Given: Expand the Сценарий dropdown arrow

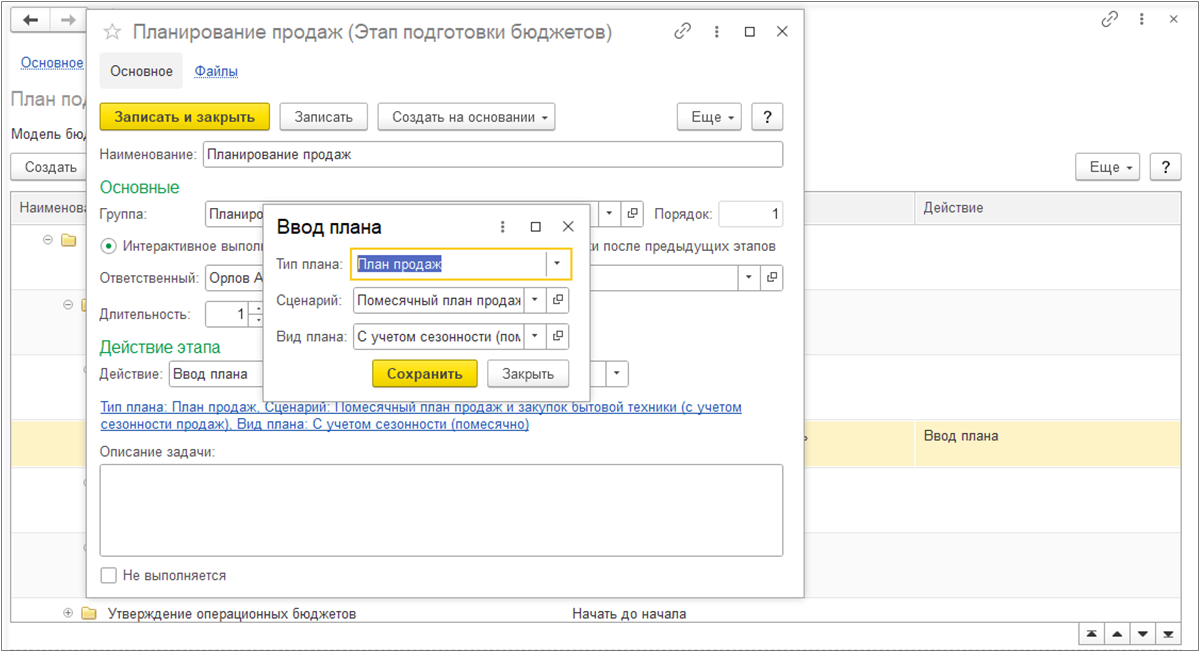Looking at the screenshot, I should 534,300.
